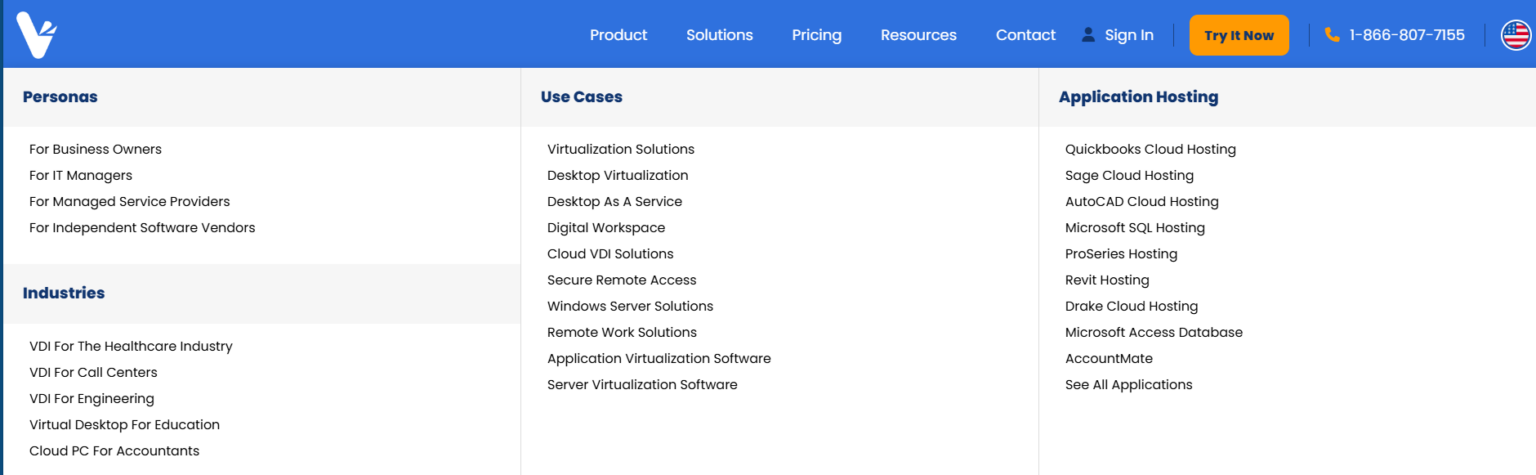Open Cloud VDI Solutions

tap(610, 254)
